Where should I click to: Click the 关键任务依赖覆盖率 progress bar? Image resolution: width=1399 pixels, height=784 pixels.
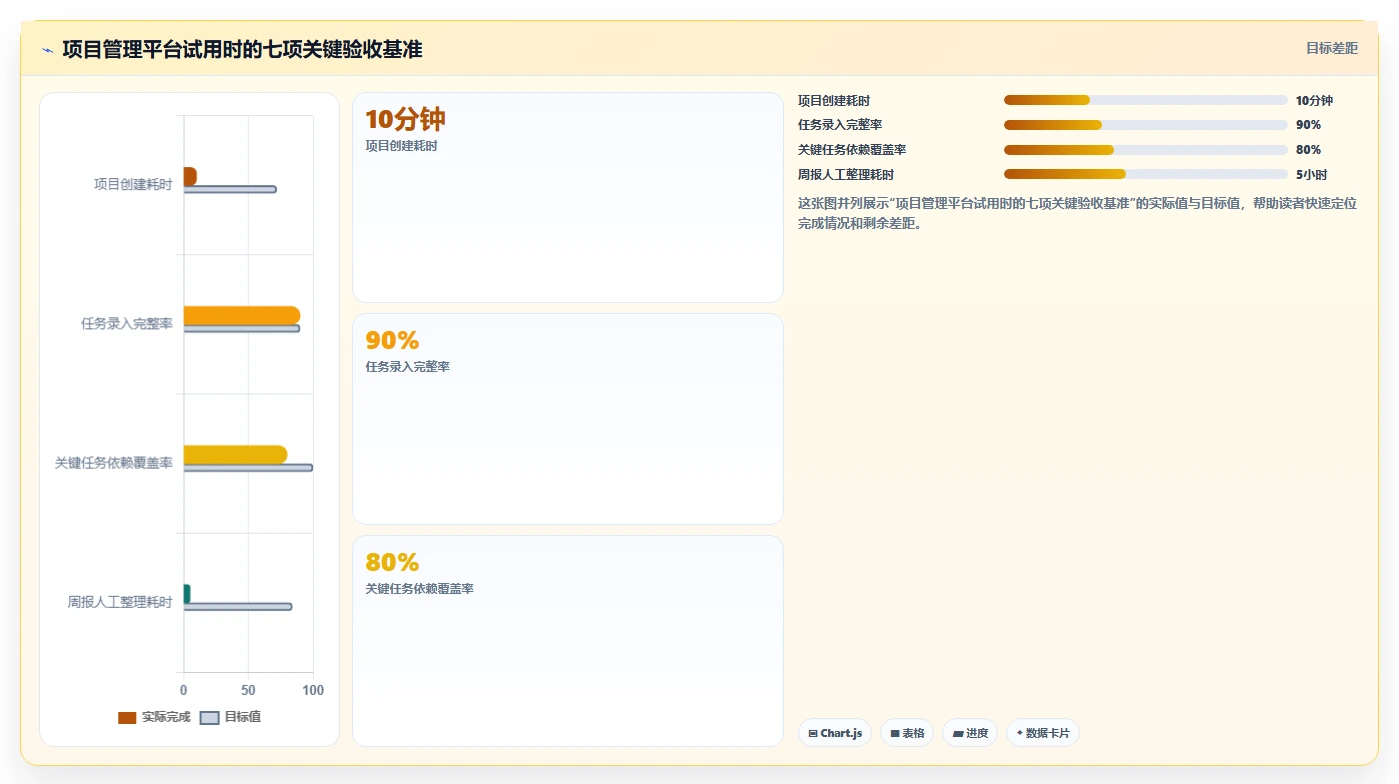pyautogui.click(x=1145, y=150)
